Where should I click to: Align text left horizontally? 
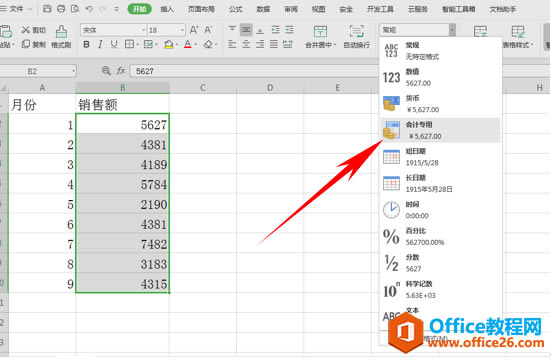(232, 44)
